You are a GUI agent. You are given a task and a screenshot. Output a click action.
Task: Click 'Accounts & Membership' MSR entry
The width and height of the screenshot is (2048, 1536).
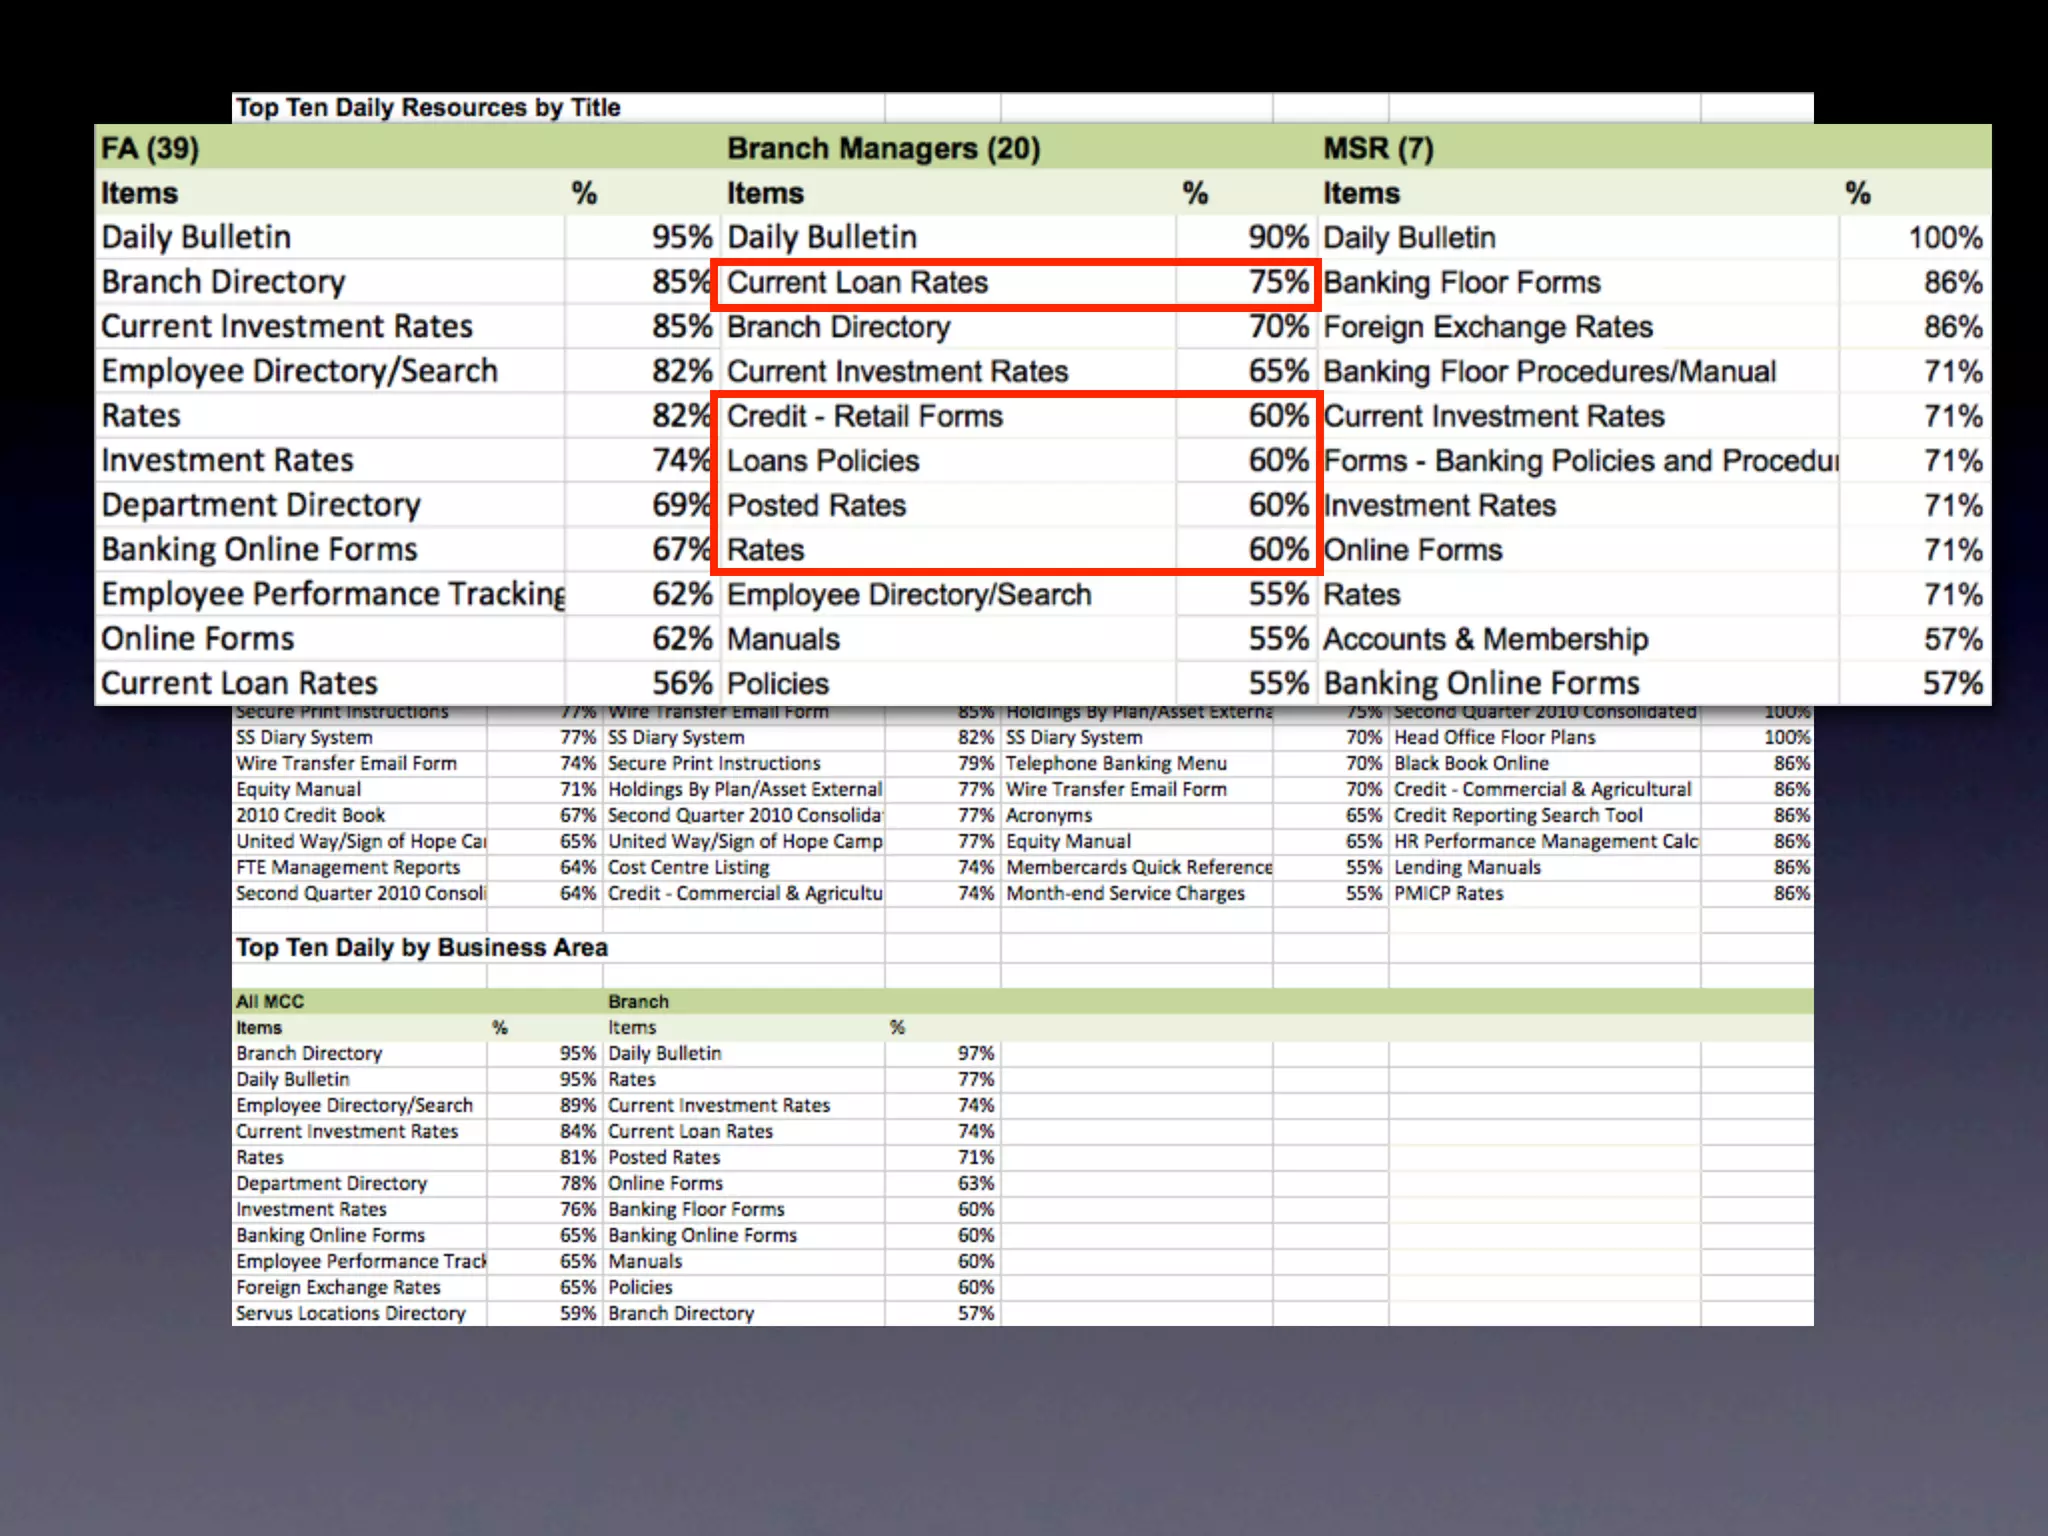[x=1485, y=639]
